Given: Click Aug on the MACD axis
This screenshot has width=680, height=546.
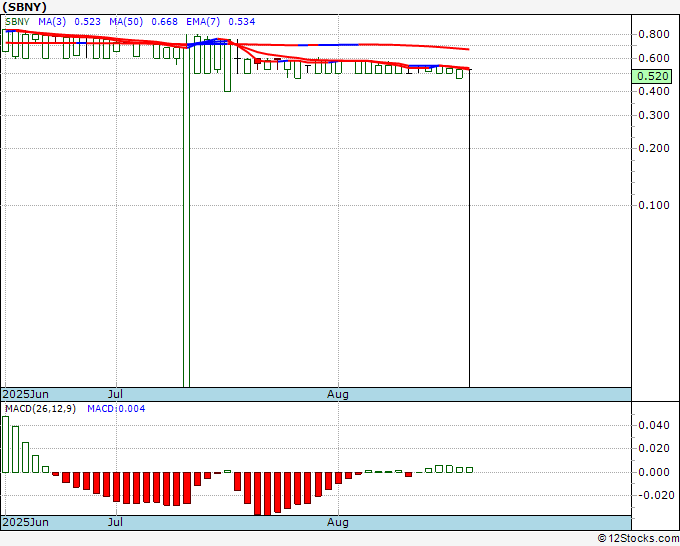Looking at the screenshot, I should click(338, 522).
